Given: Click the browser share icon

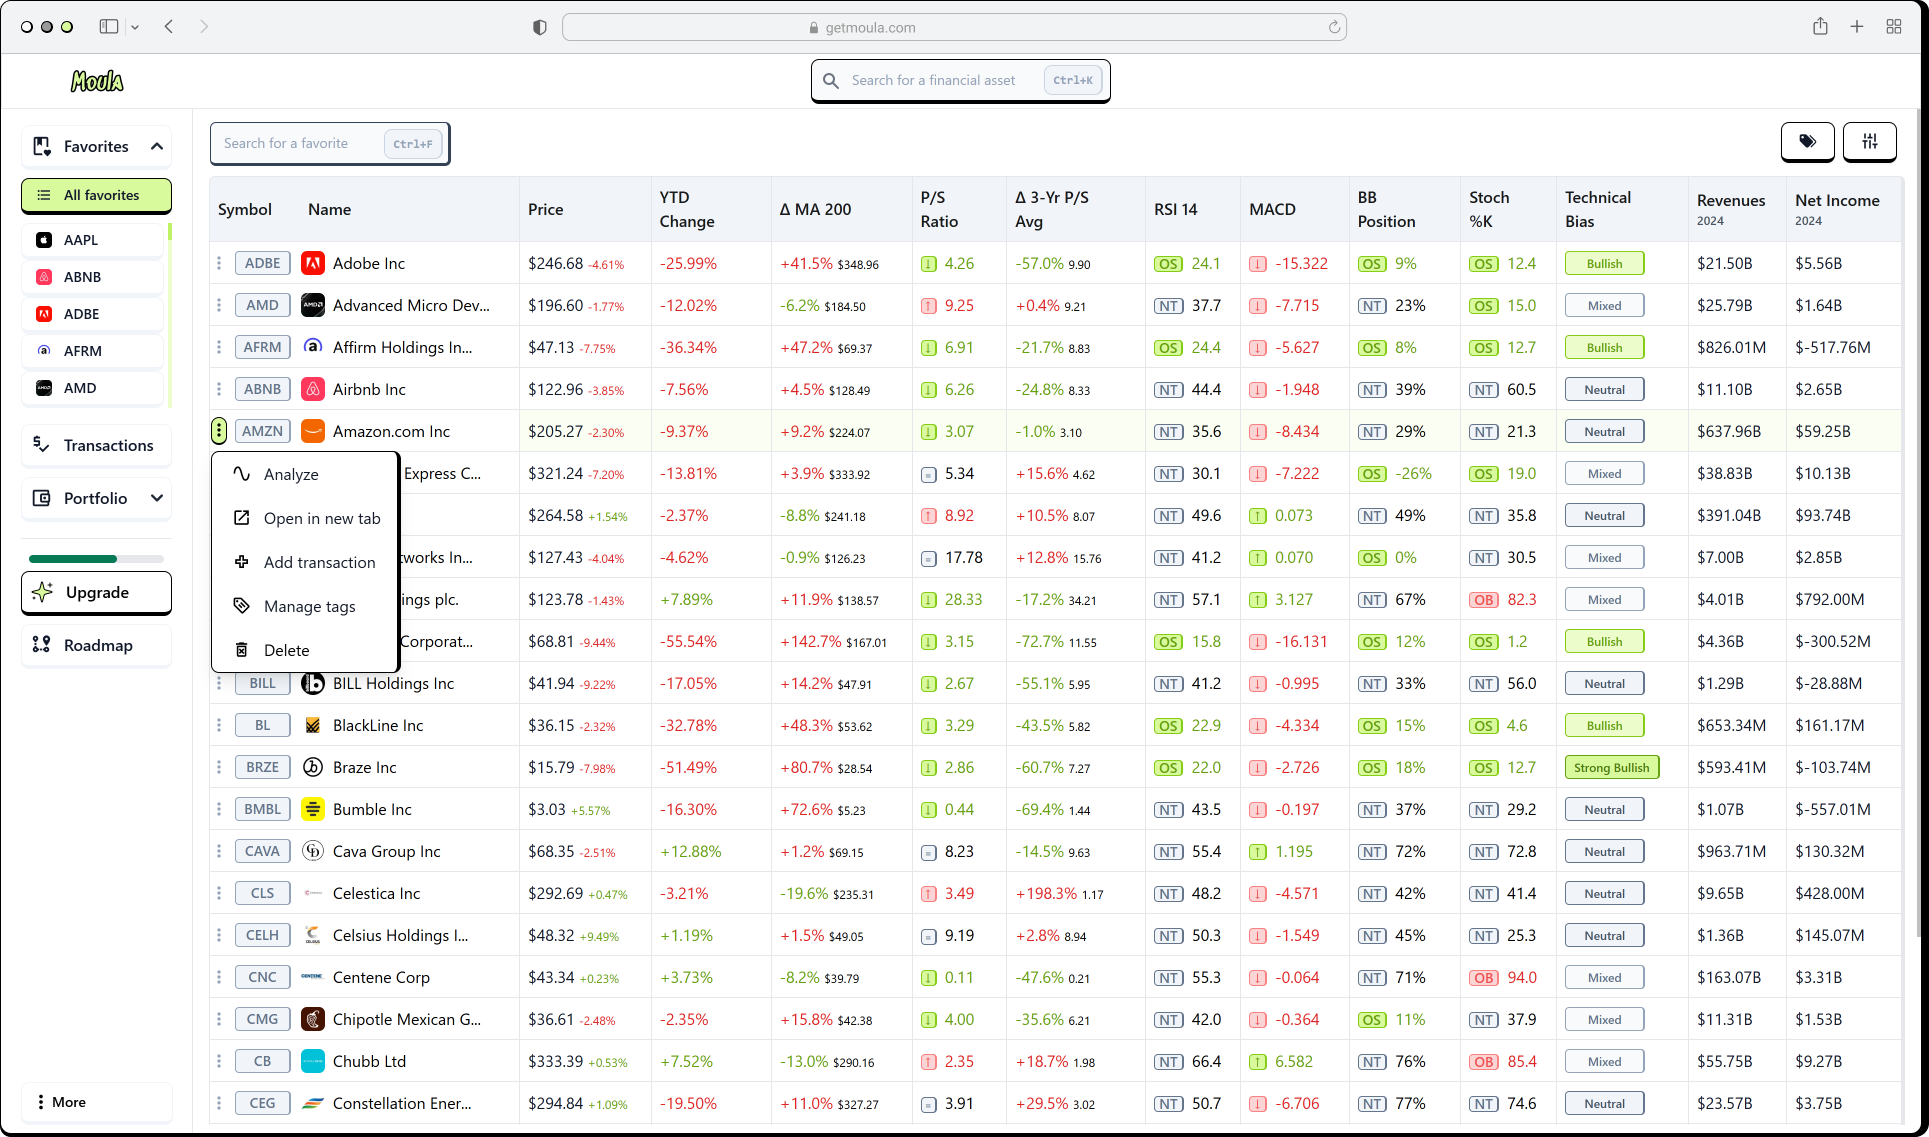Looking at the screenshot, I should (x=1820, y=27).
